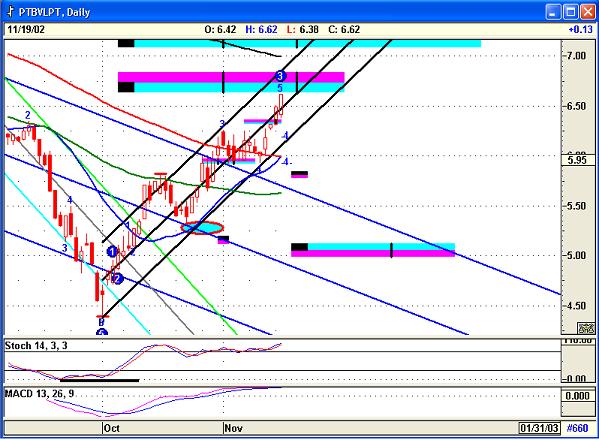Click the +0.13 change value
The image size is (599, 440).
point(580,29)
